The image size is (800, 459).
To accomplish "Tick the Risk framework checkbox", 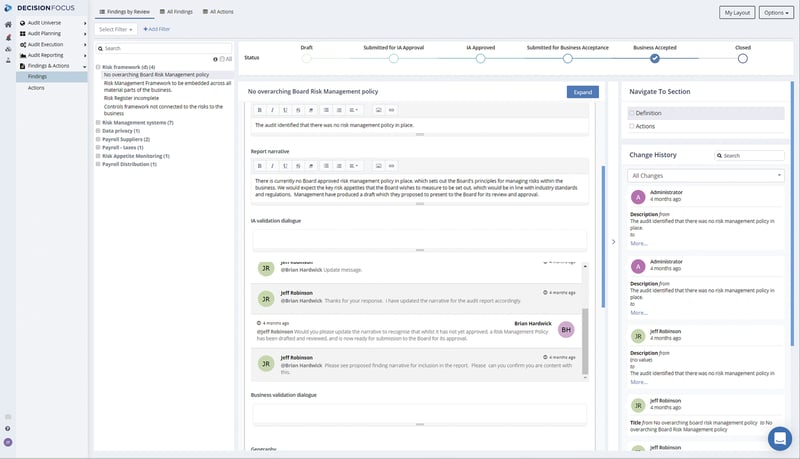I will click(98, 67).
